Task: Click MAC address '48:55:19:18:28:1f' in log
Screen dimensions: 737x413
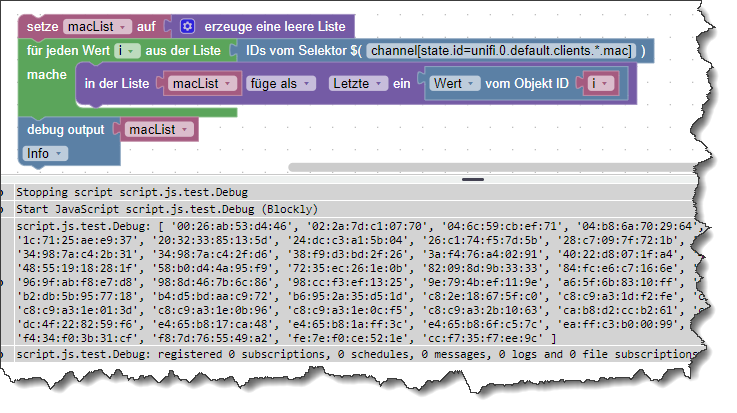Action: click(78, 268)
